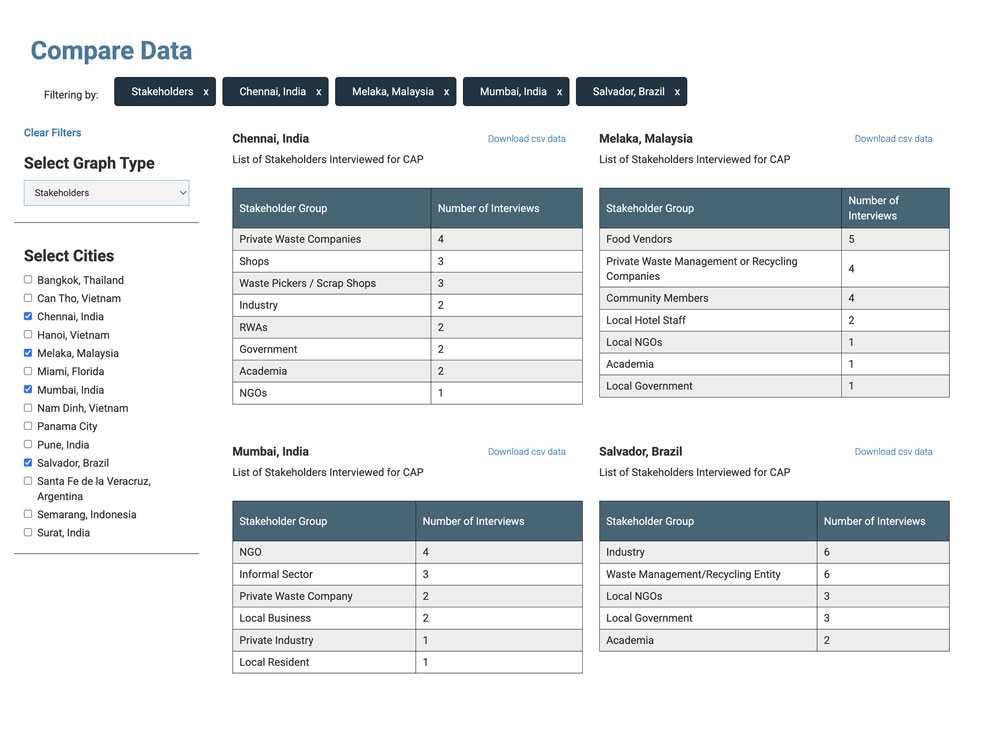Remove the Salvador, Brazil filter chip

(x=678, y=90)
